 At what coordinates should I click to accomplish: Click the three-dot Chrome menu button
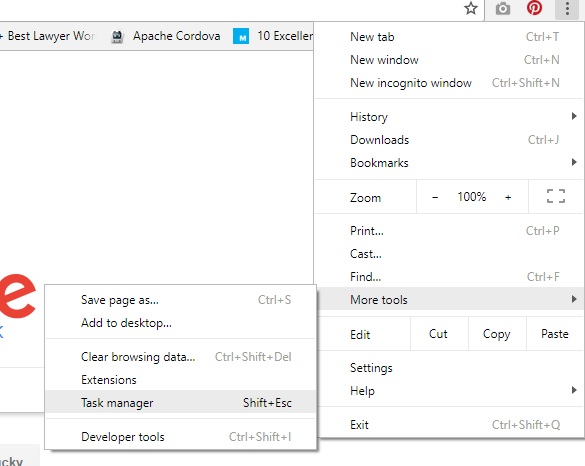[x=567, y=9]
